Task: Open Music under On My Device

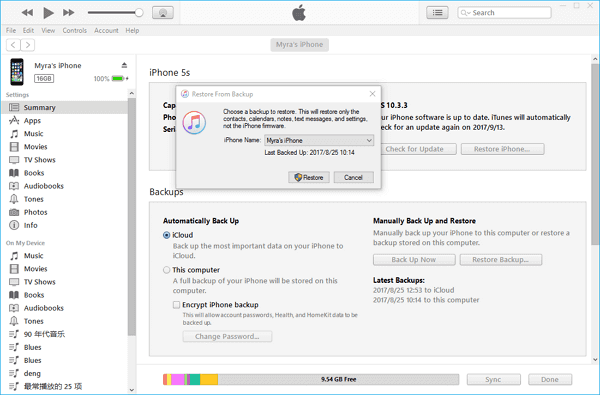Action: pos(65,256)
